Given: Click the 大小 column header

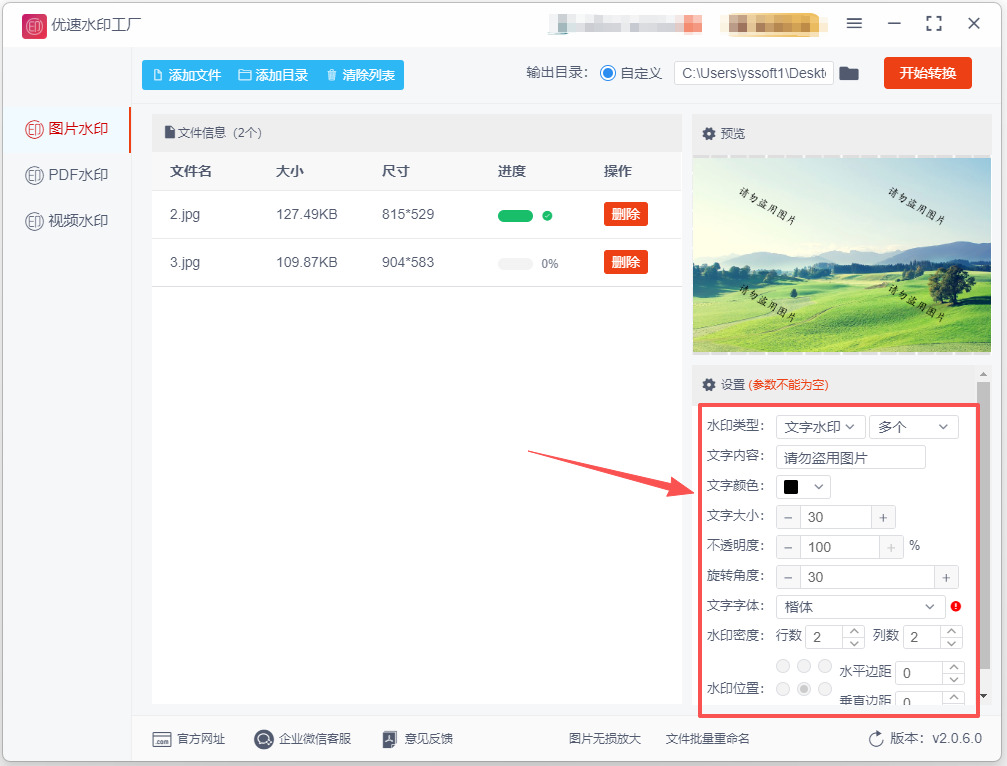Looking at the screenshot, I should (290, 171).
